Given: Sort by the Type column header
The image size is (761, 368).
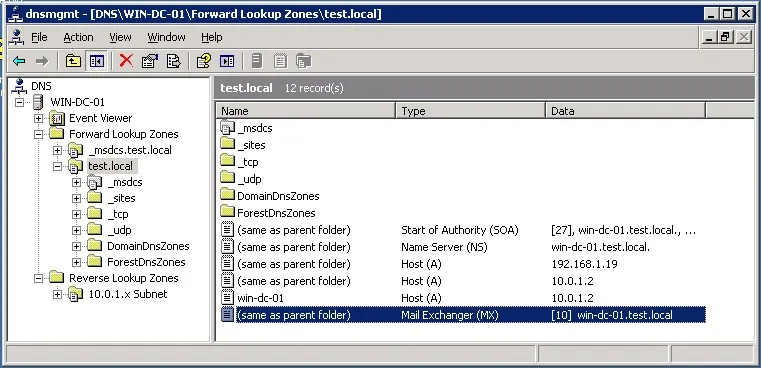Looking at the screenshot, I should pos(471,111).
